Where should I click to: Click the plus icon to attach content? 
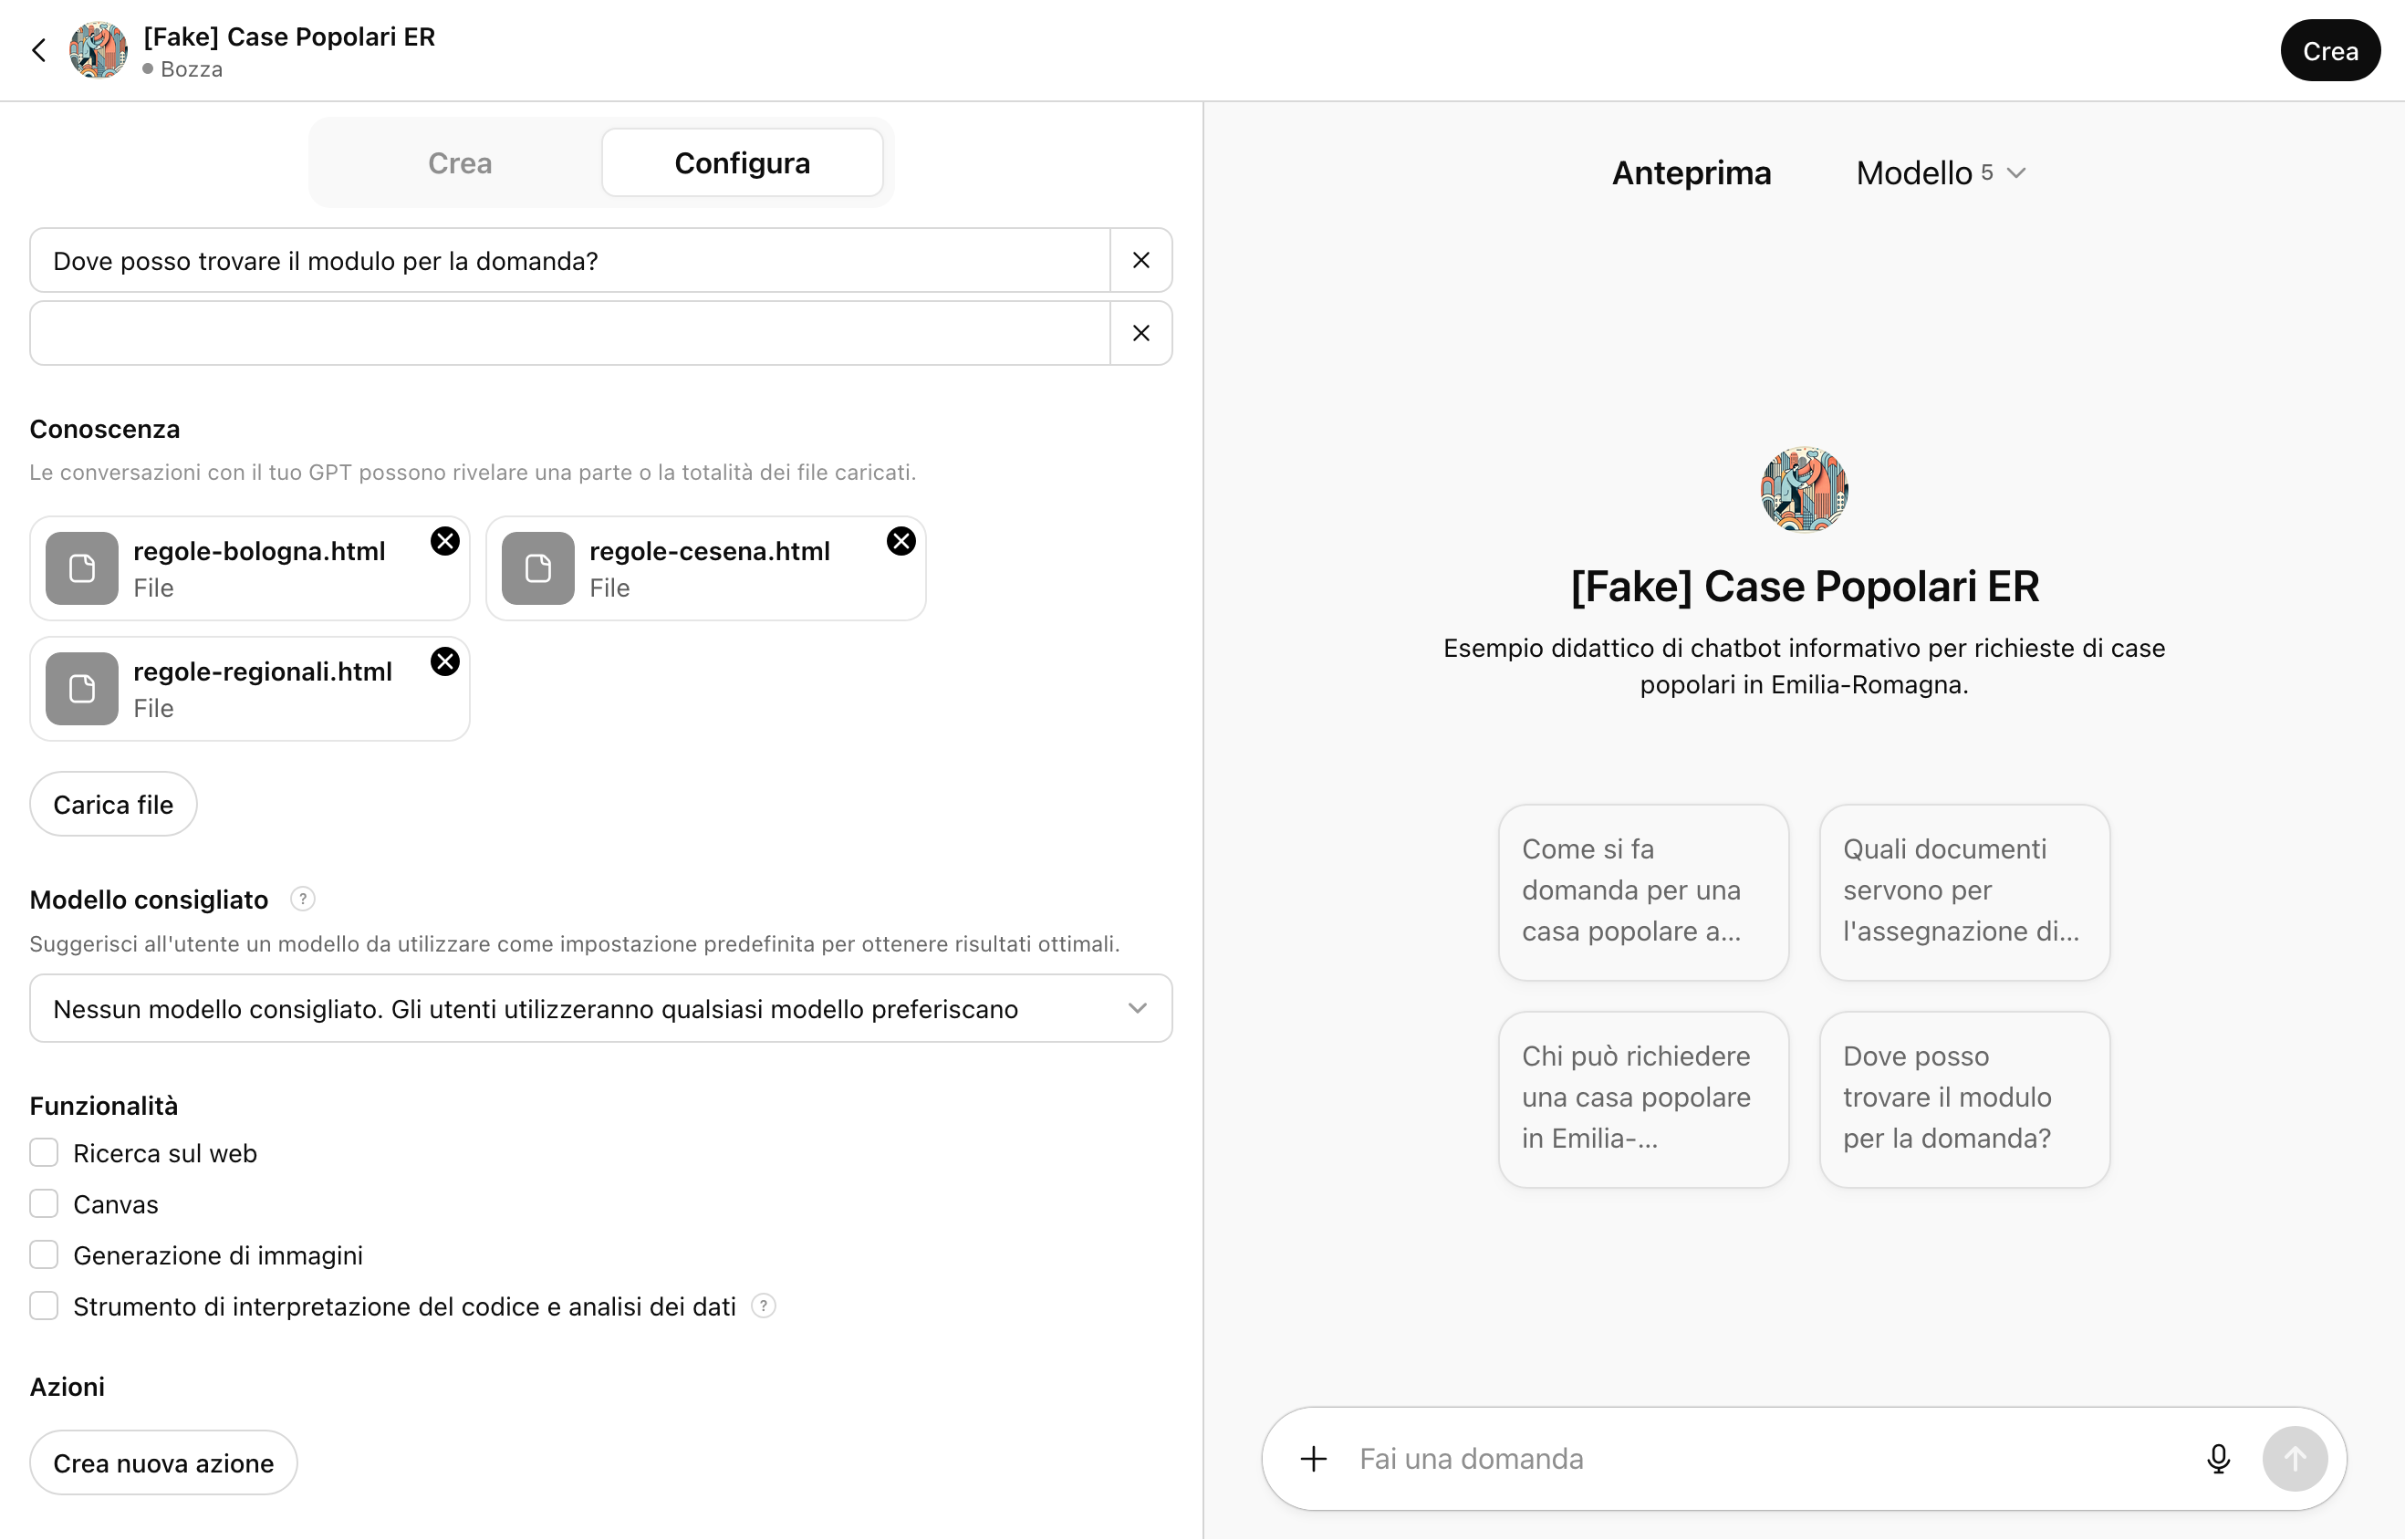pos(1314,1459)
